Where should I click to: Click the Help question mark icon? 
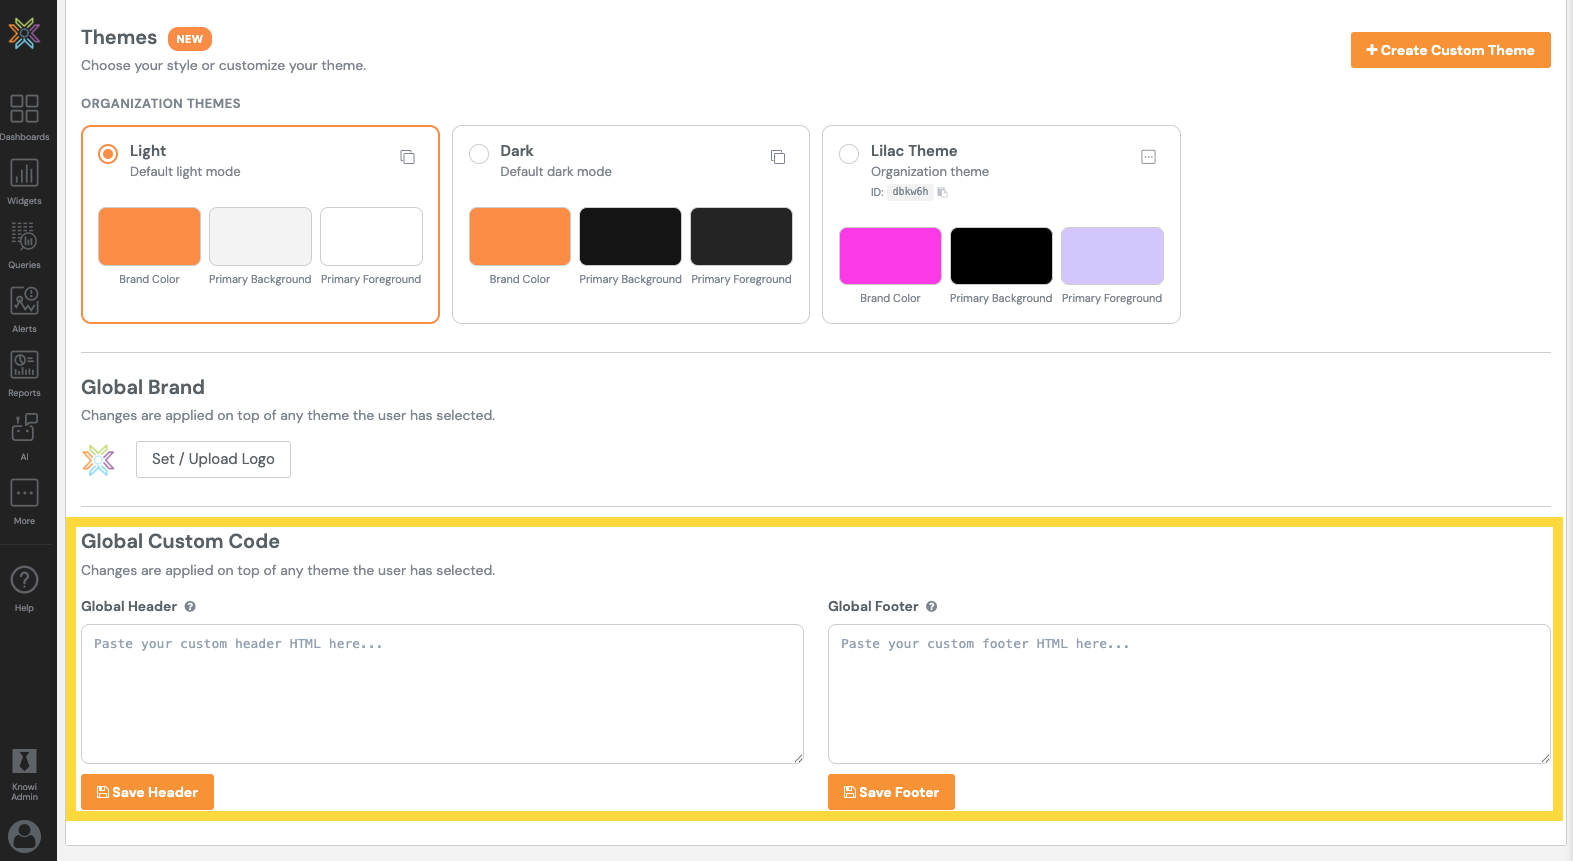(24, 580)
